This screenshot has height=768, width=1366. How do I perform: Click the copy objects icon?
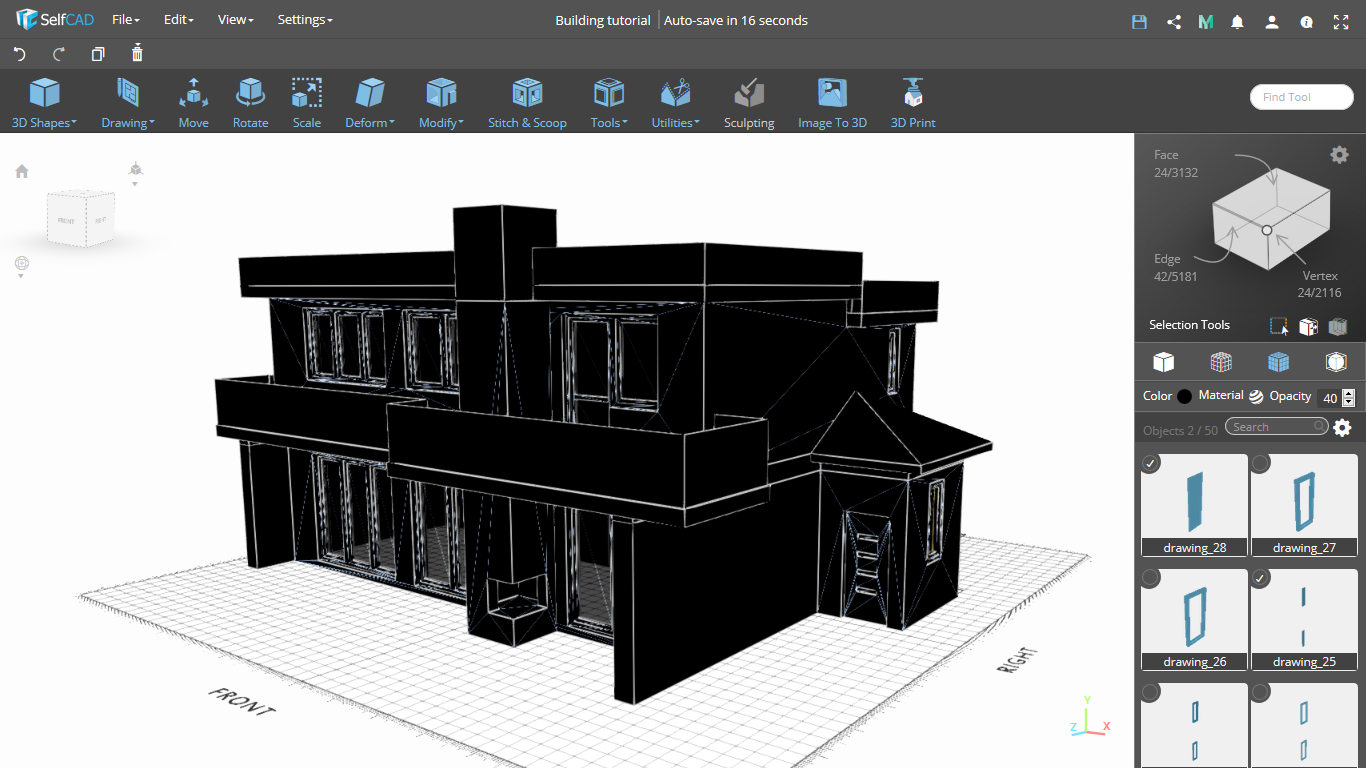pos(98,54)
